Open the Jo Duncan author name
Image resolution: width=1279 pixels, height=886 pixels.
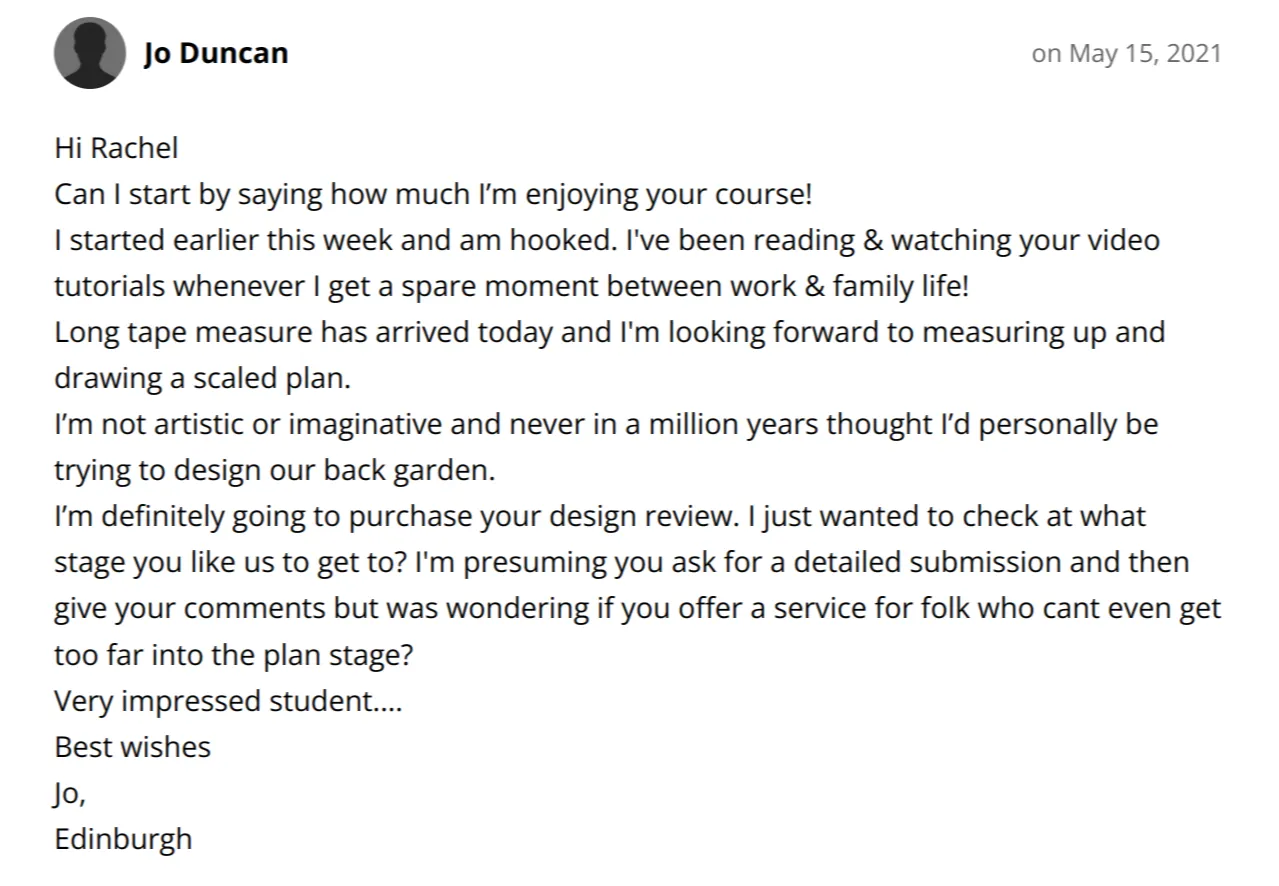[x=216, y=53]
